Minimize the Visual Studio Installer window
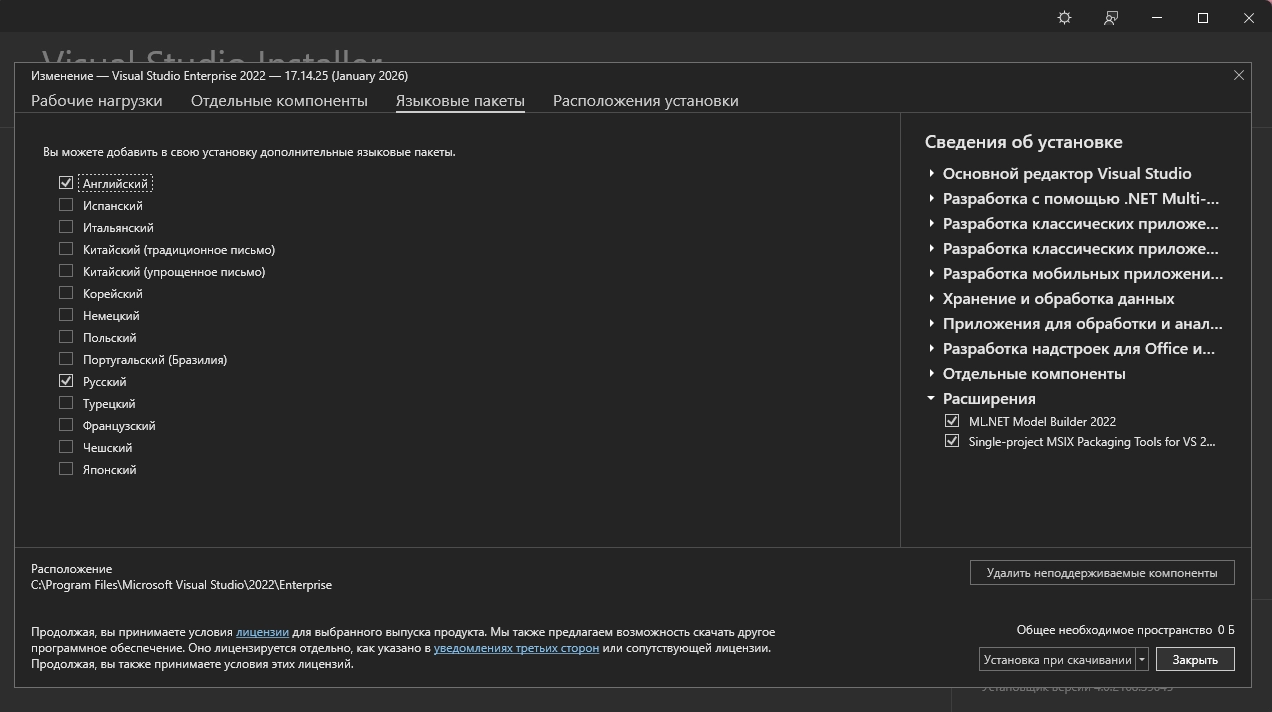This screenshot has height=712, width=1272. (1157, 18)
